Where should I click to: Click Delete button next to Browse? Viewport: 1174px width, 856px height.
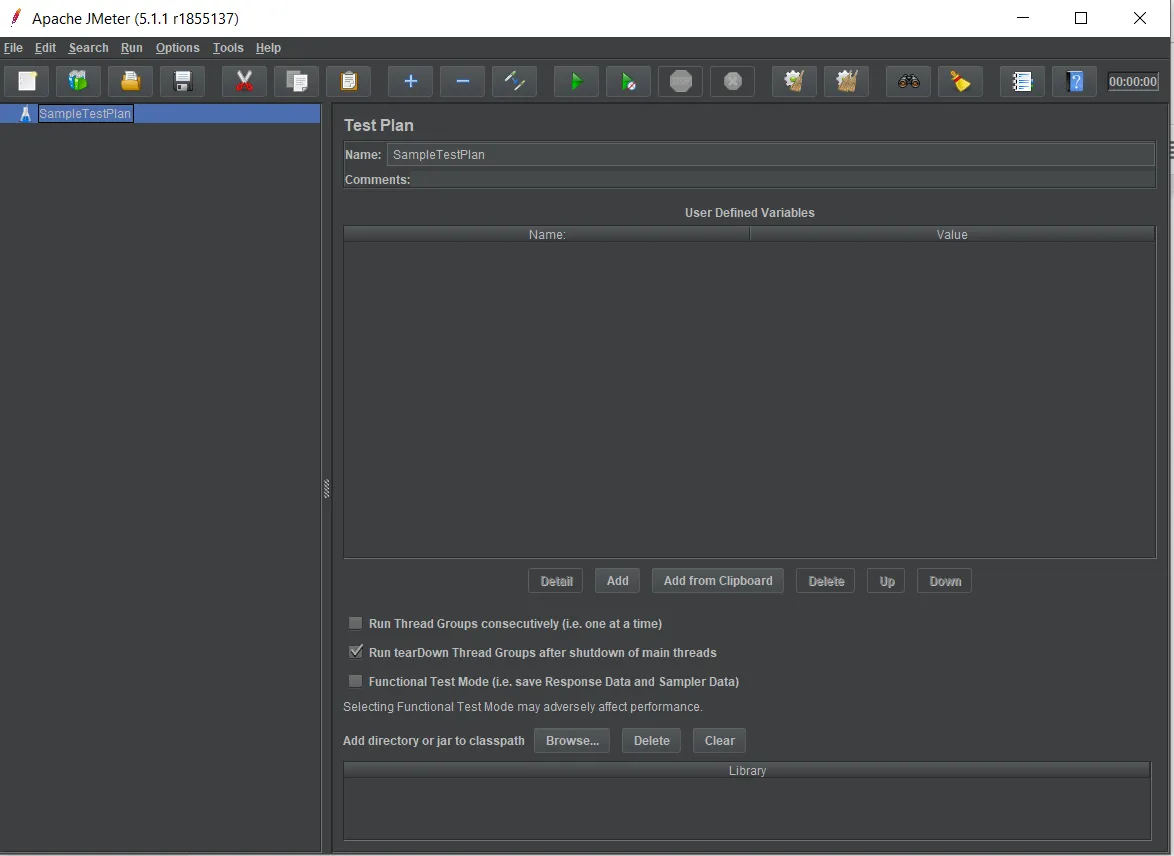[x=651, y=741]
